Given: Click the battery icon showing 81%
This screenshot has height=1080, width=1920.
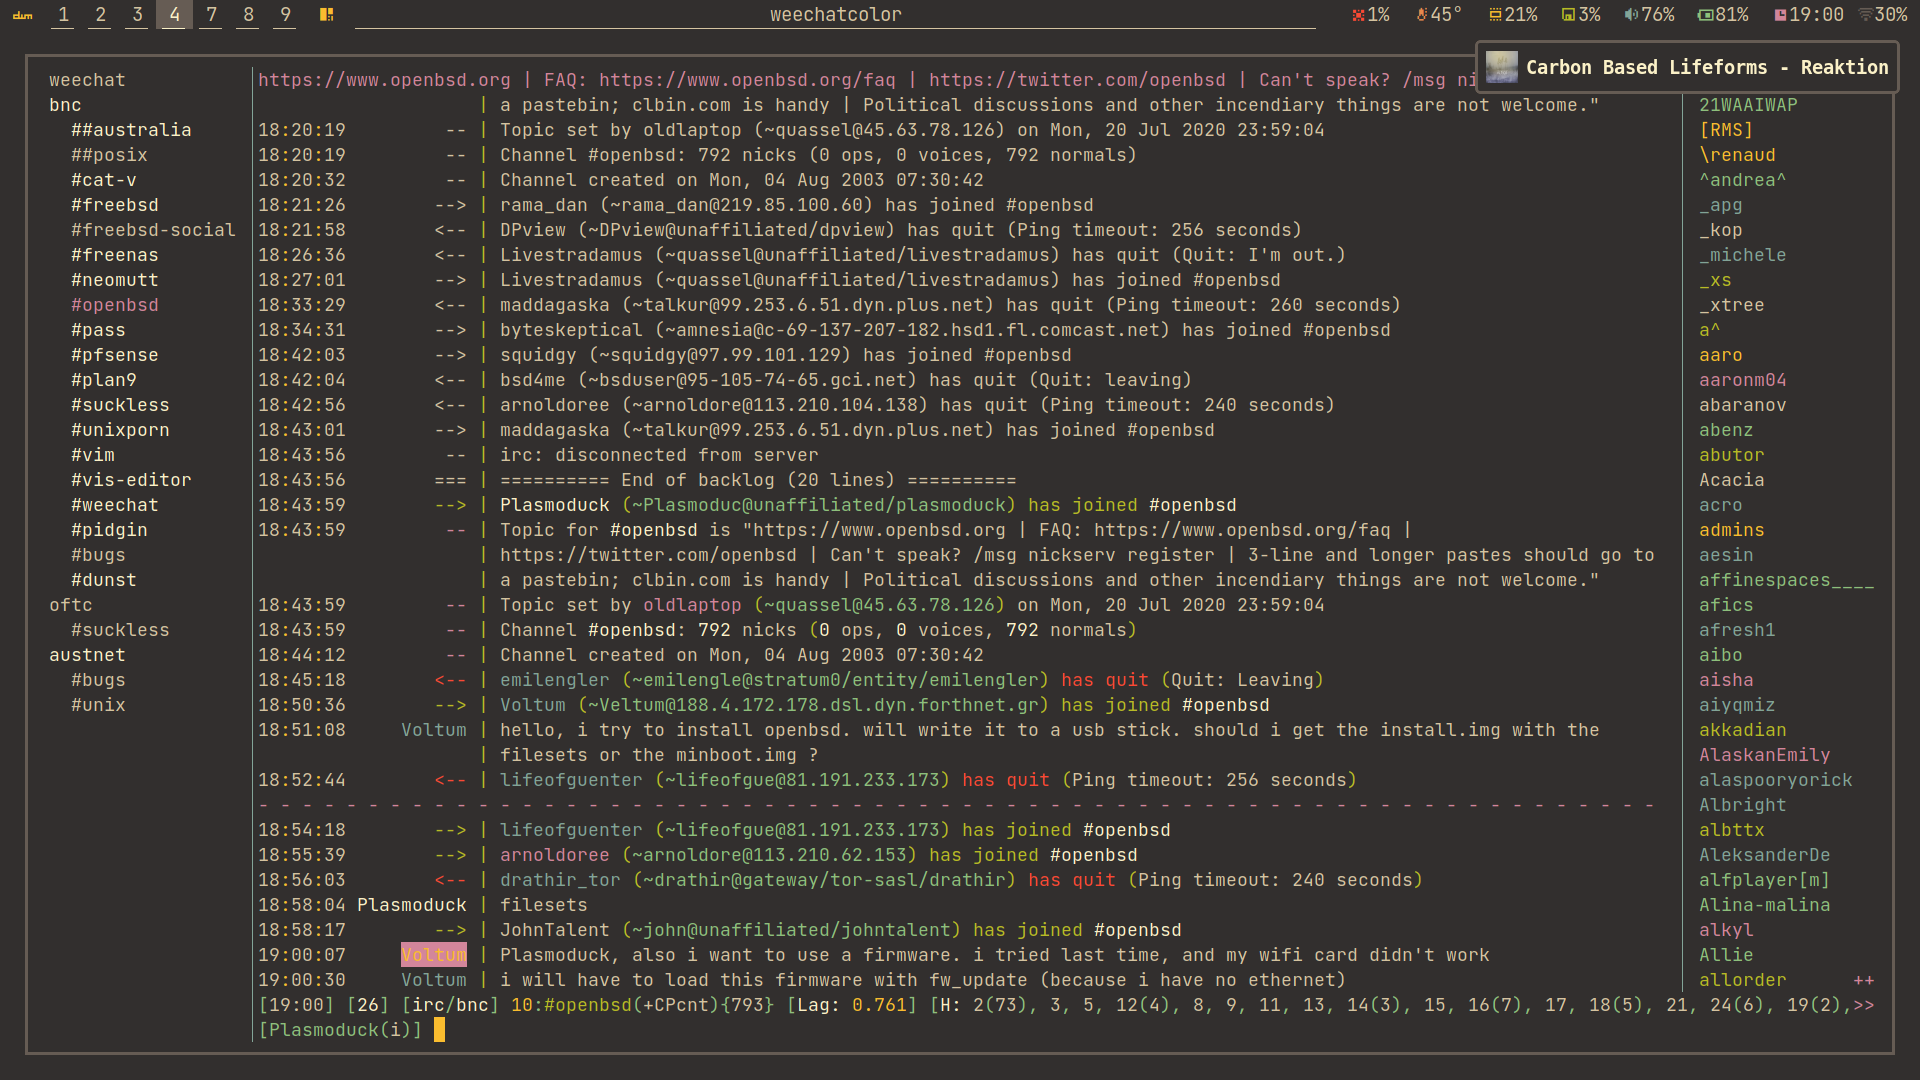Looking at the screenshot, I should pos(1705,15).
